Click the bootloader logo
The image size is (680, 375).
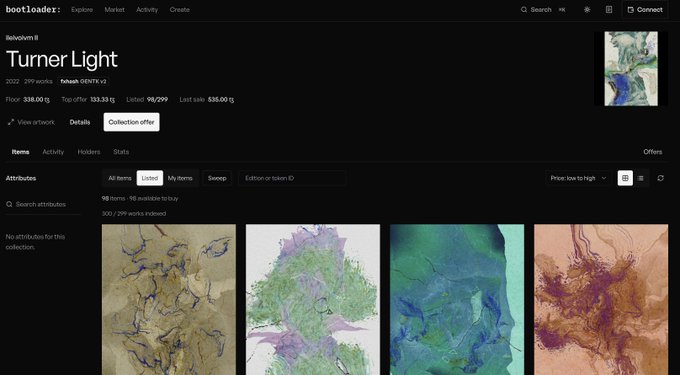(33, 10)
